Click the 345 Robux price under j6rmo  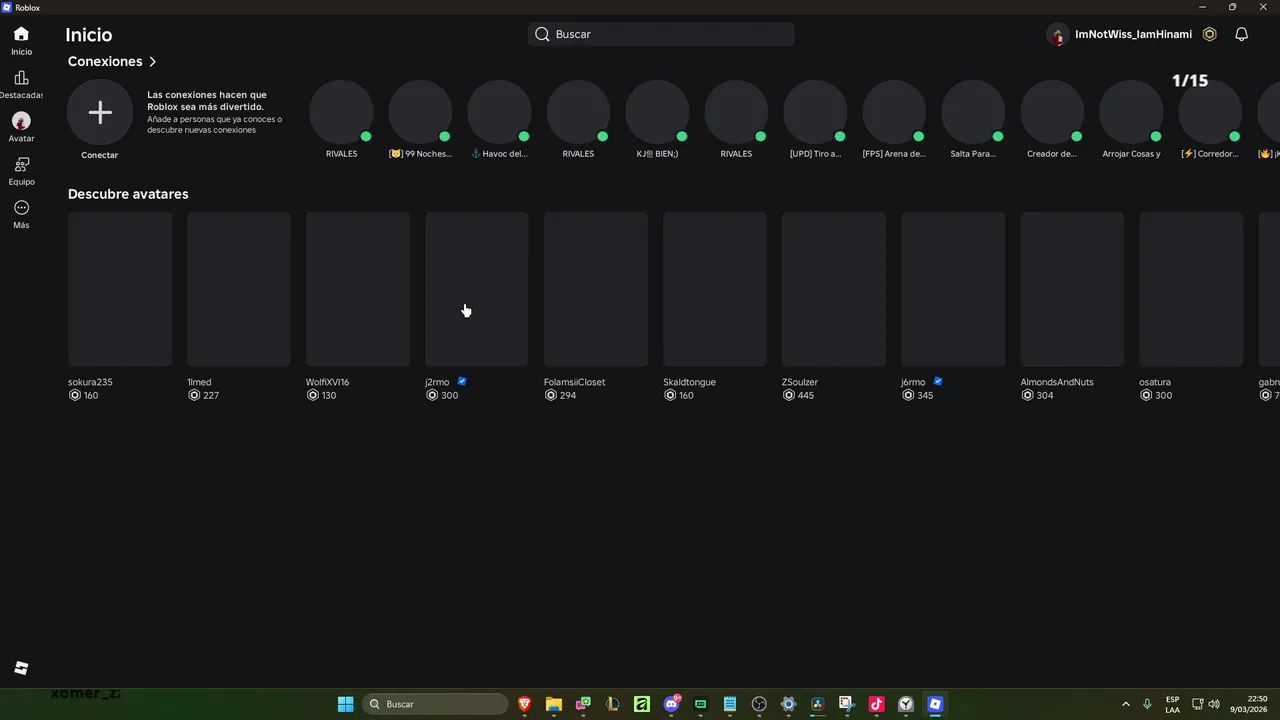tap(917, 396)
